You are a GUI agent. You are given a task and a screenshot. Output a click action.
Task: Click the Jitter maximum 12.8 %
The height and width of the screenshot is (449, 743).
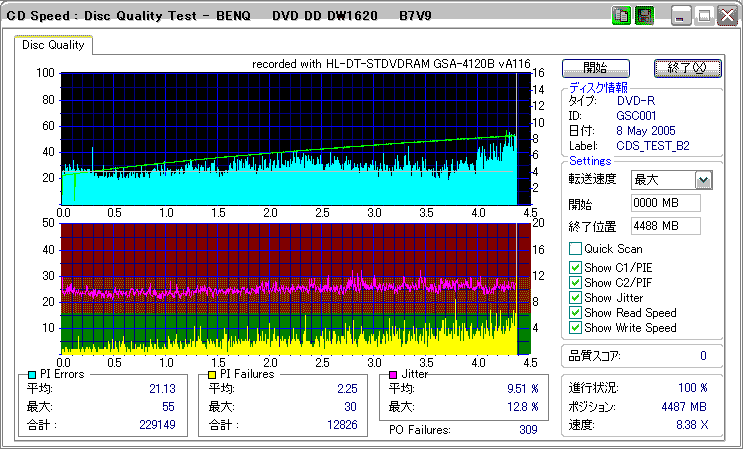(523, 407)
